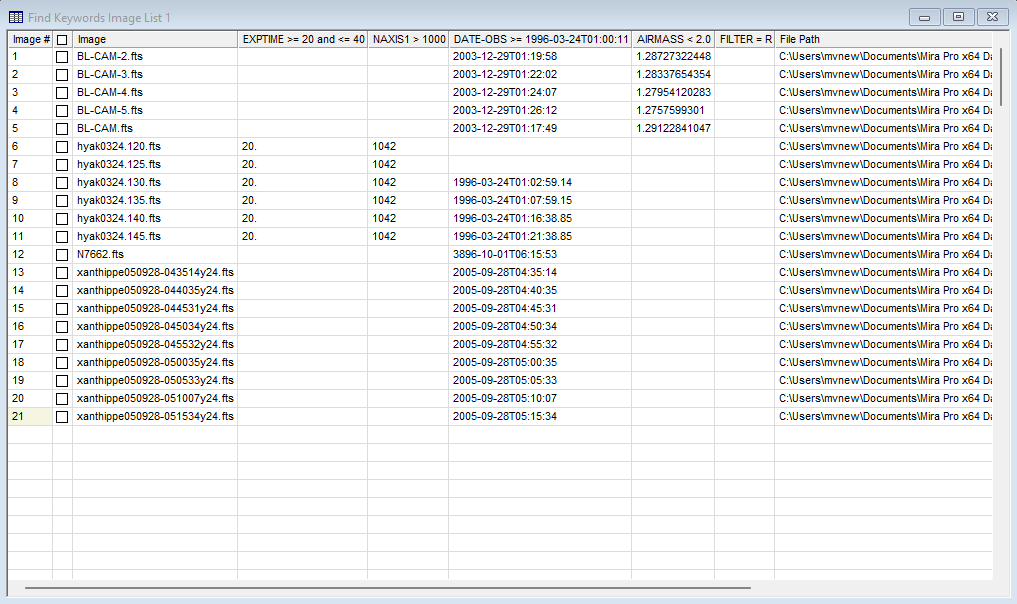Viewport: 1017px width, 604px height.
Task: Select the BL-CAM.fts file name cell
Action: pyautogui.click(x=155, y=129)
